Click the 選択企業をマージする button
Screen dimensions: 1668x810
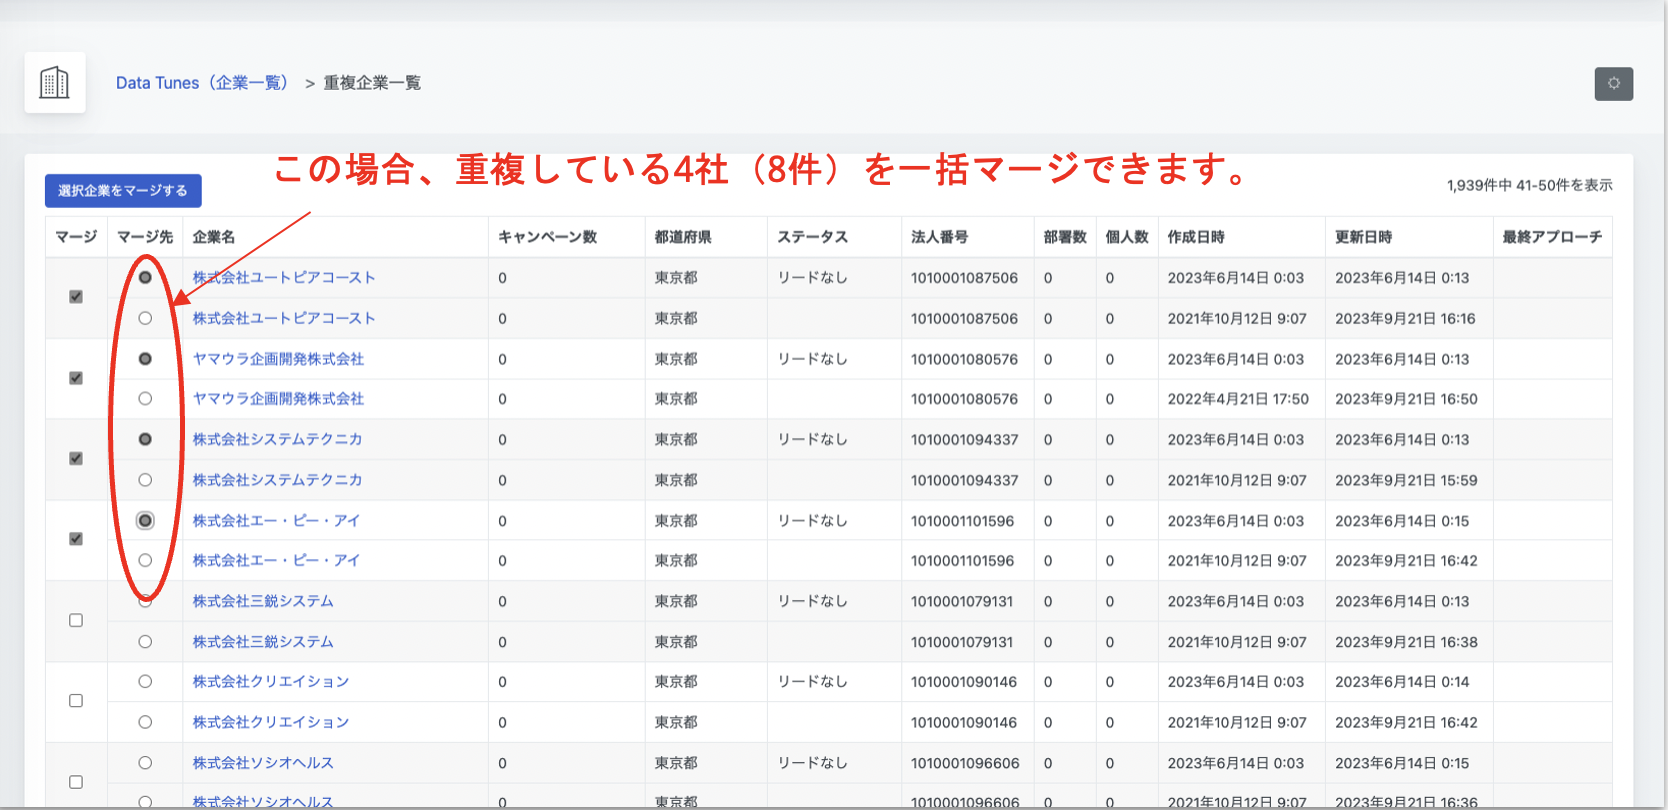point(123,191)
